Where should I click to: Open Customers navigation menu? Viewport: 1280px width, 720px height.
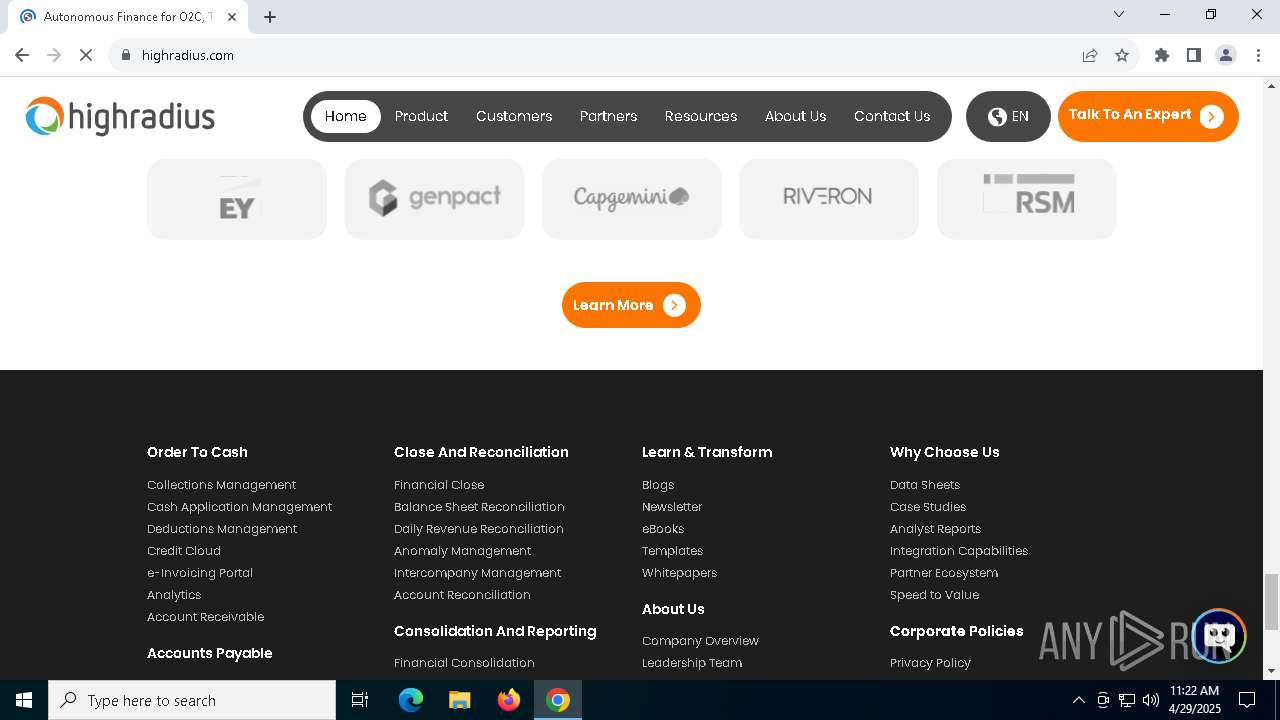(514, 116)
